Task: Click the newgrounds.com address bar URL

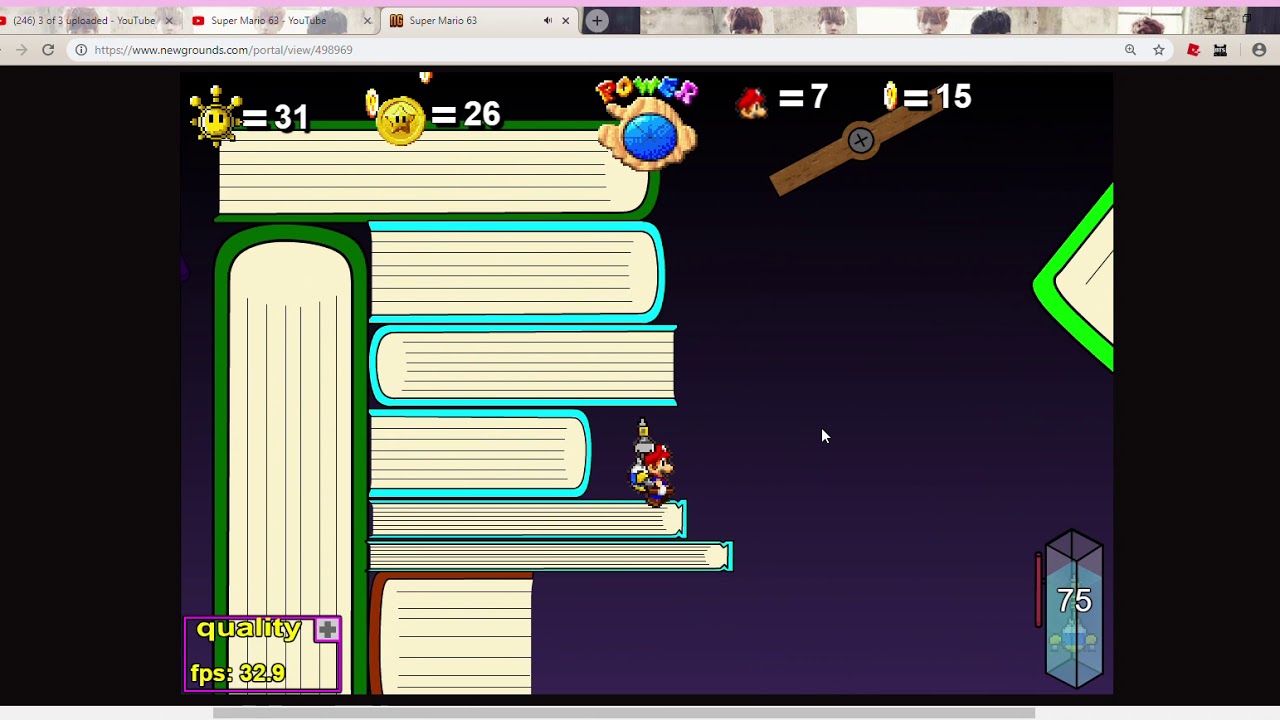Action: 223,50
